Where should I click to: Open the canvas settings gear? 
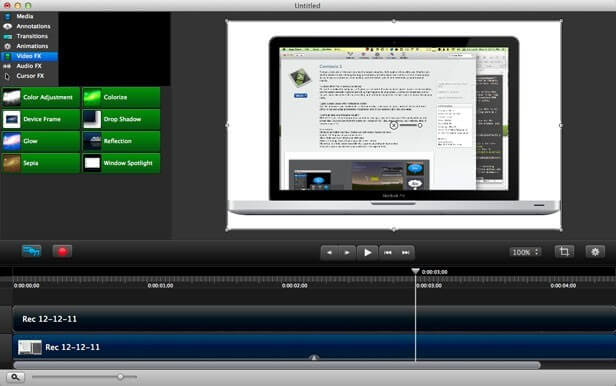595,251
